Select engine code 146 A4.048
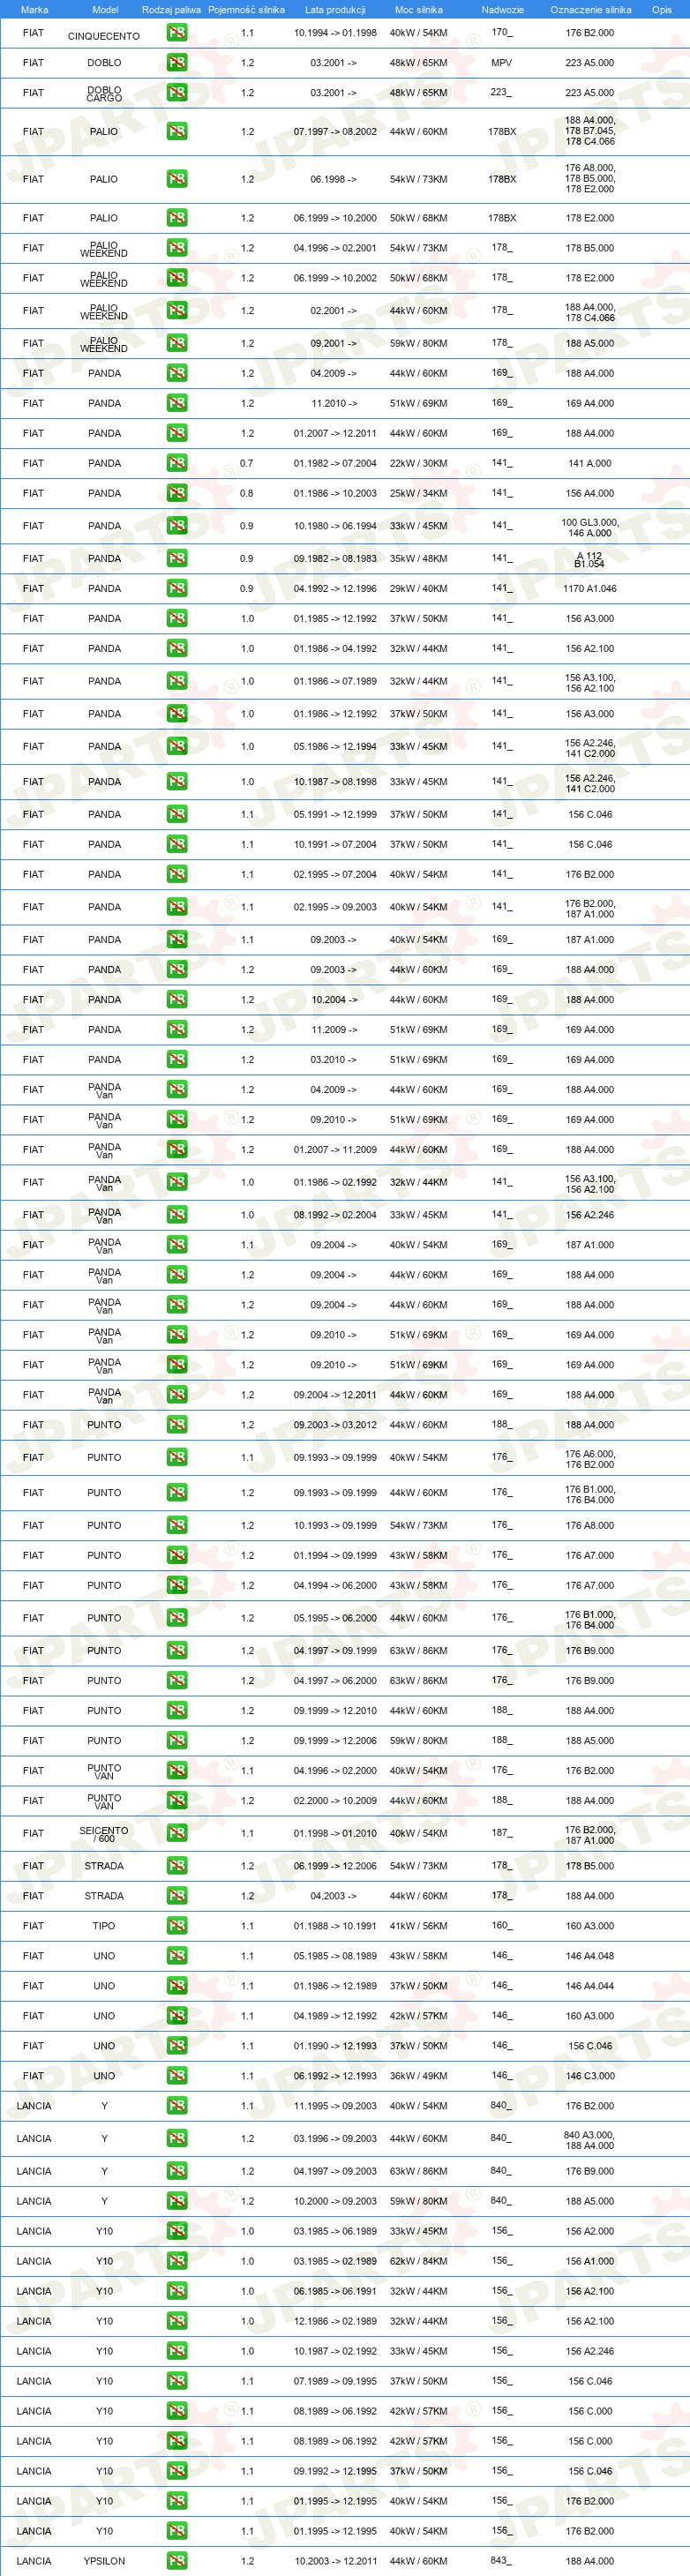The height and width of the screenshot is (2576, 690). (590, 1955)
